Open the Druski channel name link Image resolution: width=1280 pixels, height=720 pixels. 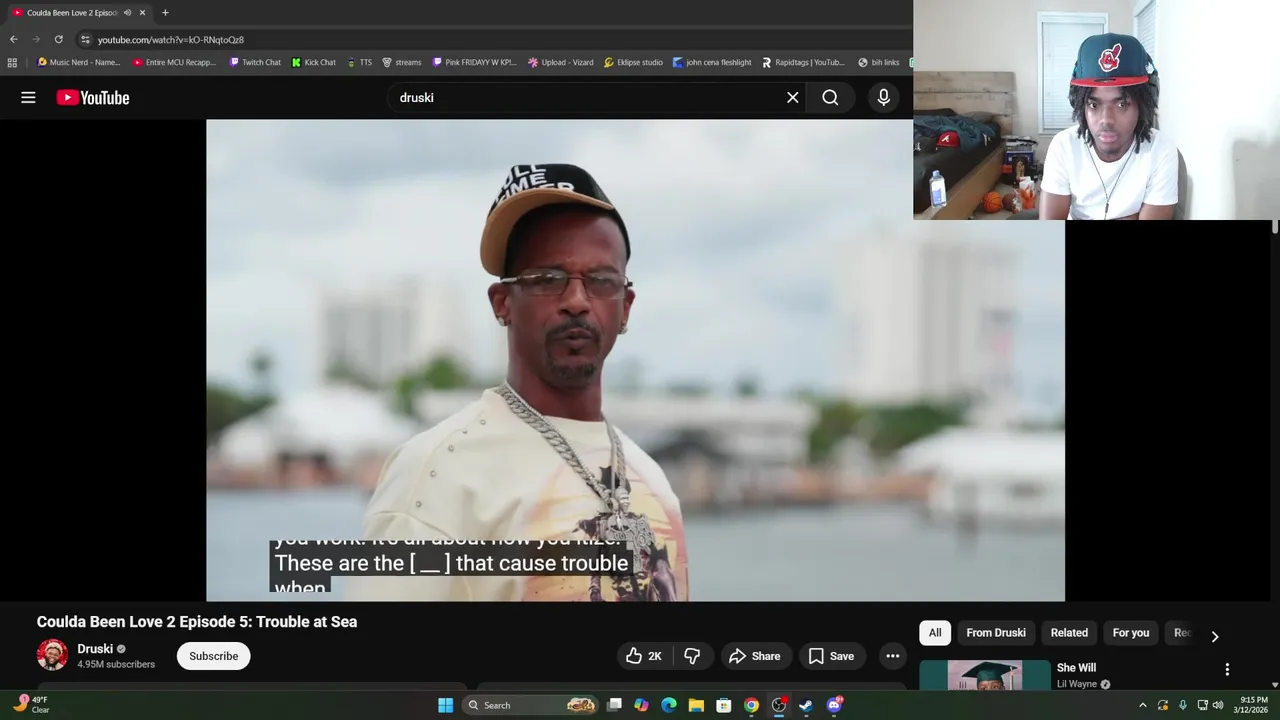(x=95, y=649)
